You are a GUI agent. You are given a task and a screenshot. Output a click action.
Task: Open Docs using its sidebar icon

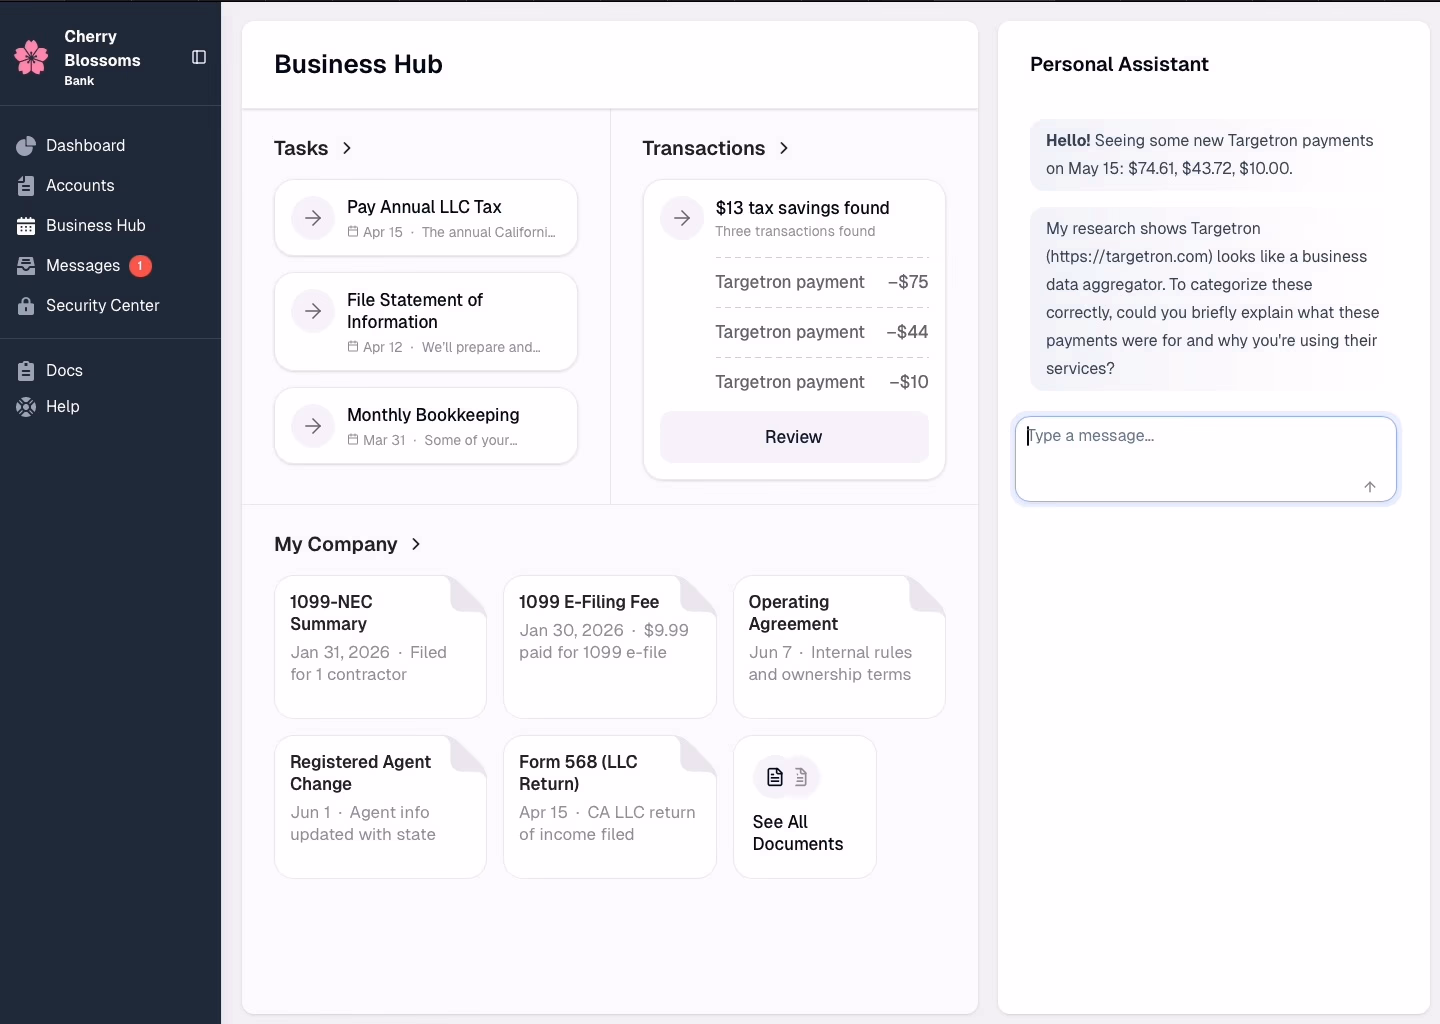pyautogui.click(x=24, y=370)
